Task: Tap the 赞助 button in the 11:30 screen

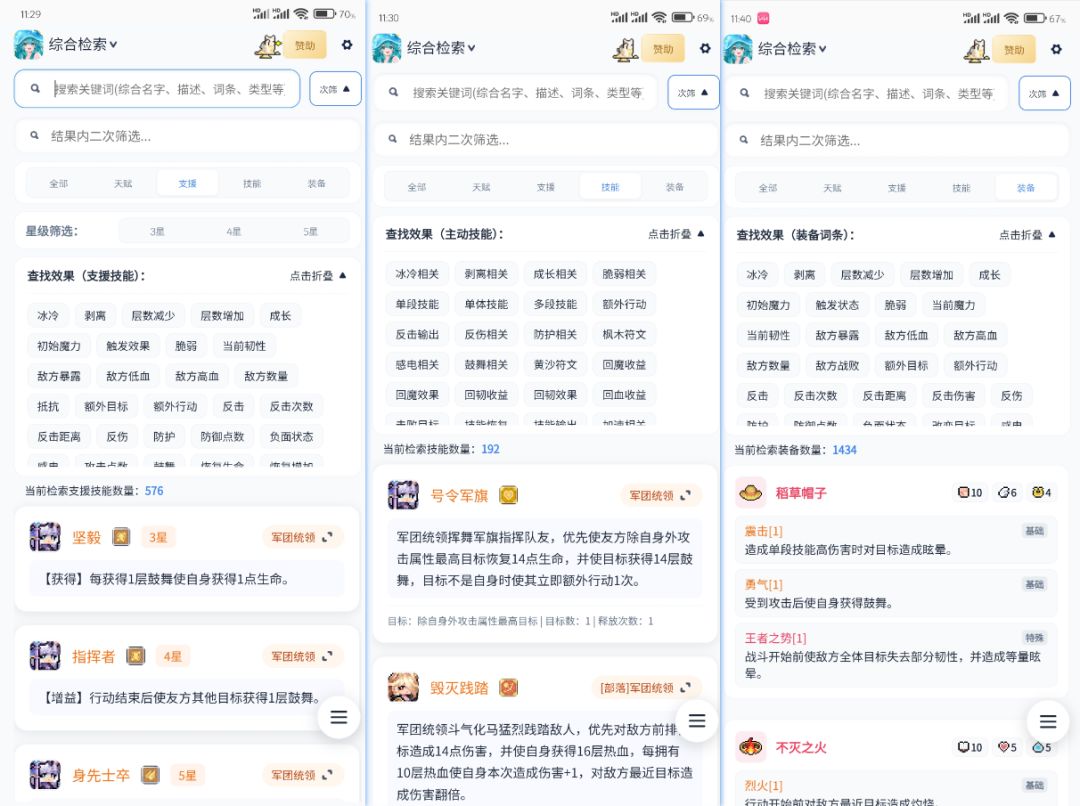Action: click(663, 49)
